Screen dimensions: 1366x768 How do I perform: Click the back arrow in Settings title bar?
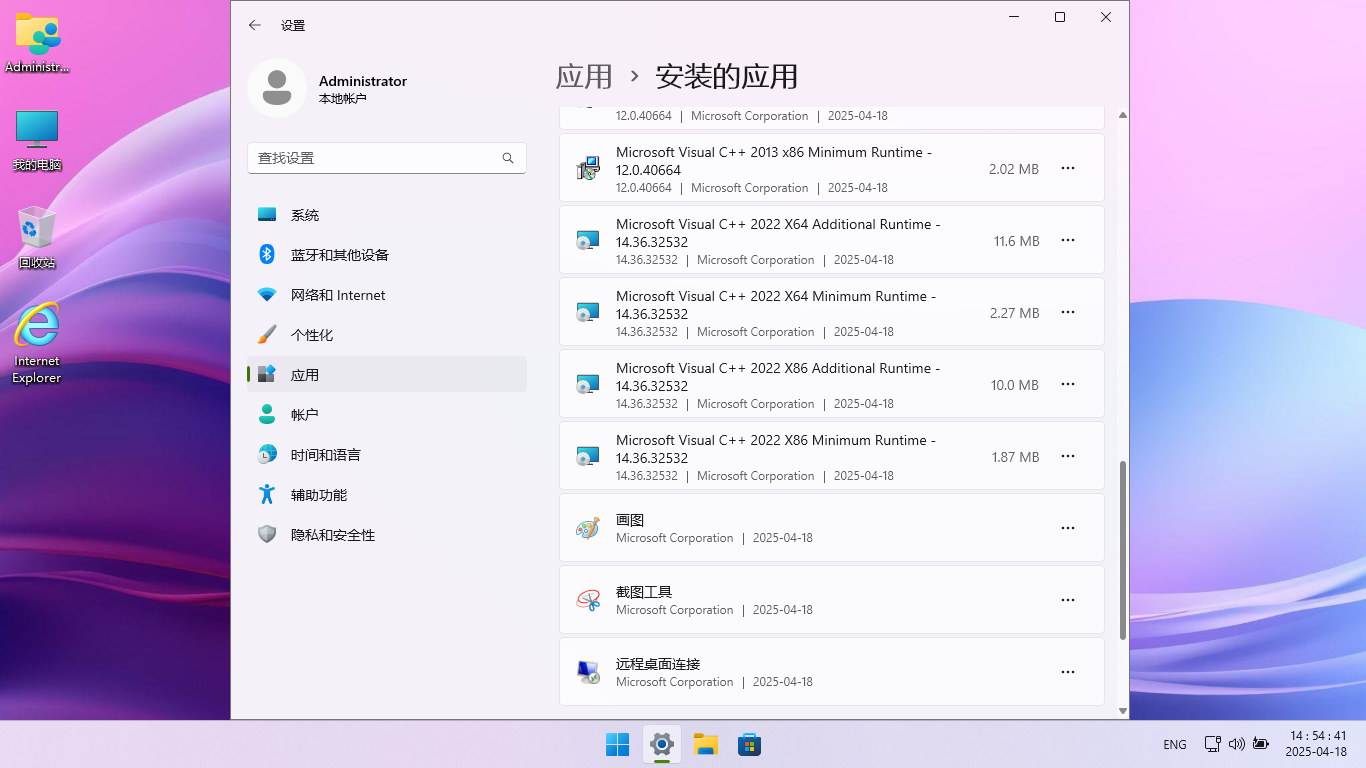click(x=255, y=25)
